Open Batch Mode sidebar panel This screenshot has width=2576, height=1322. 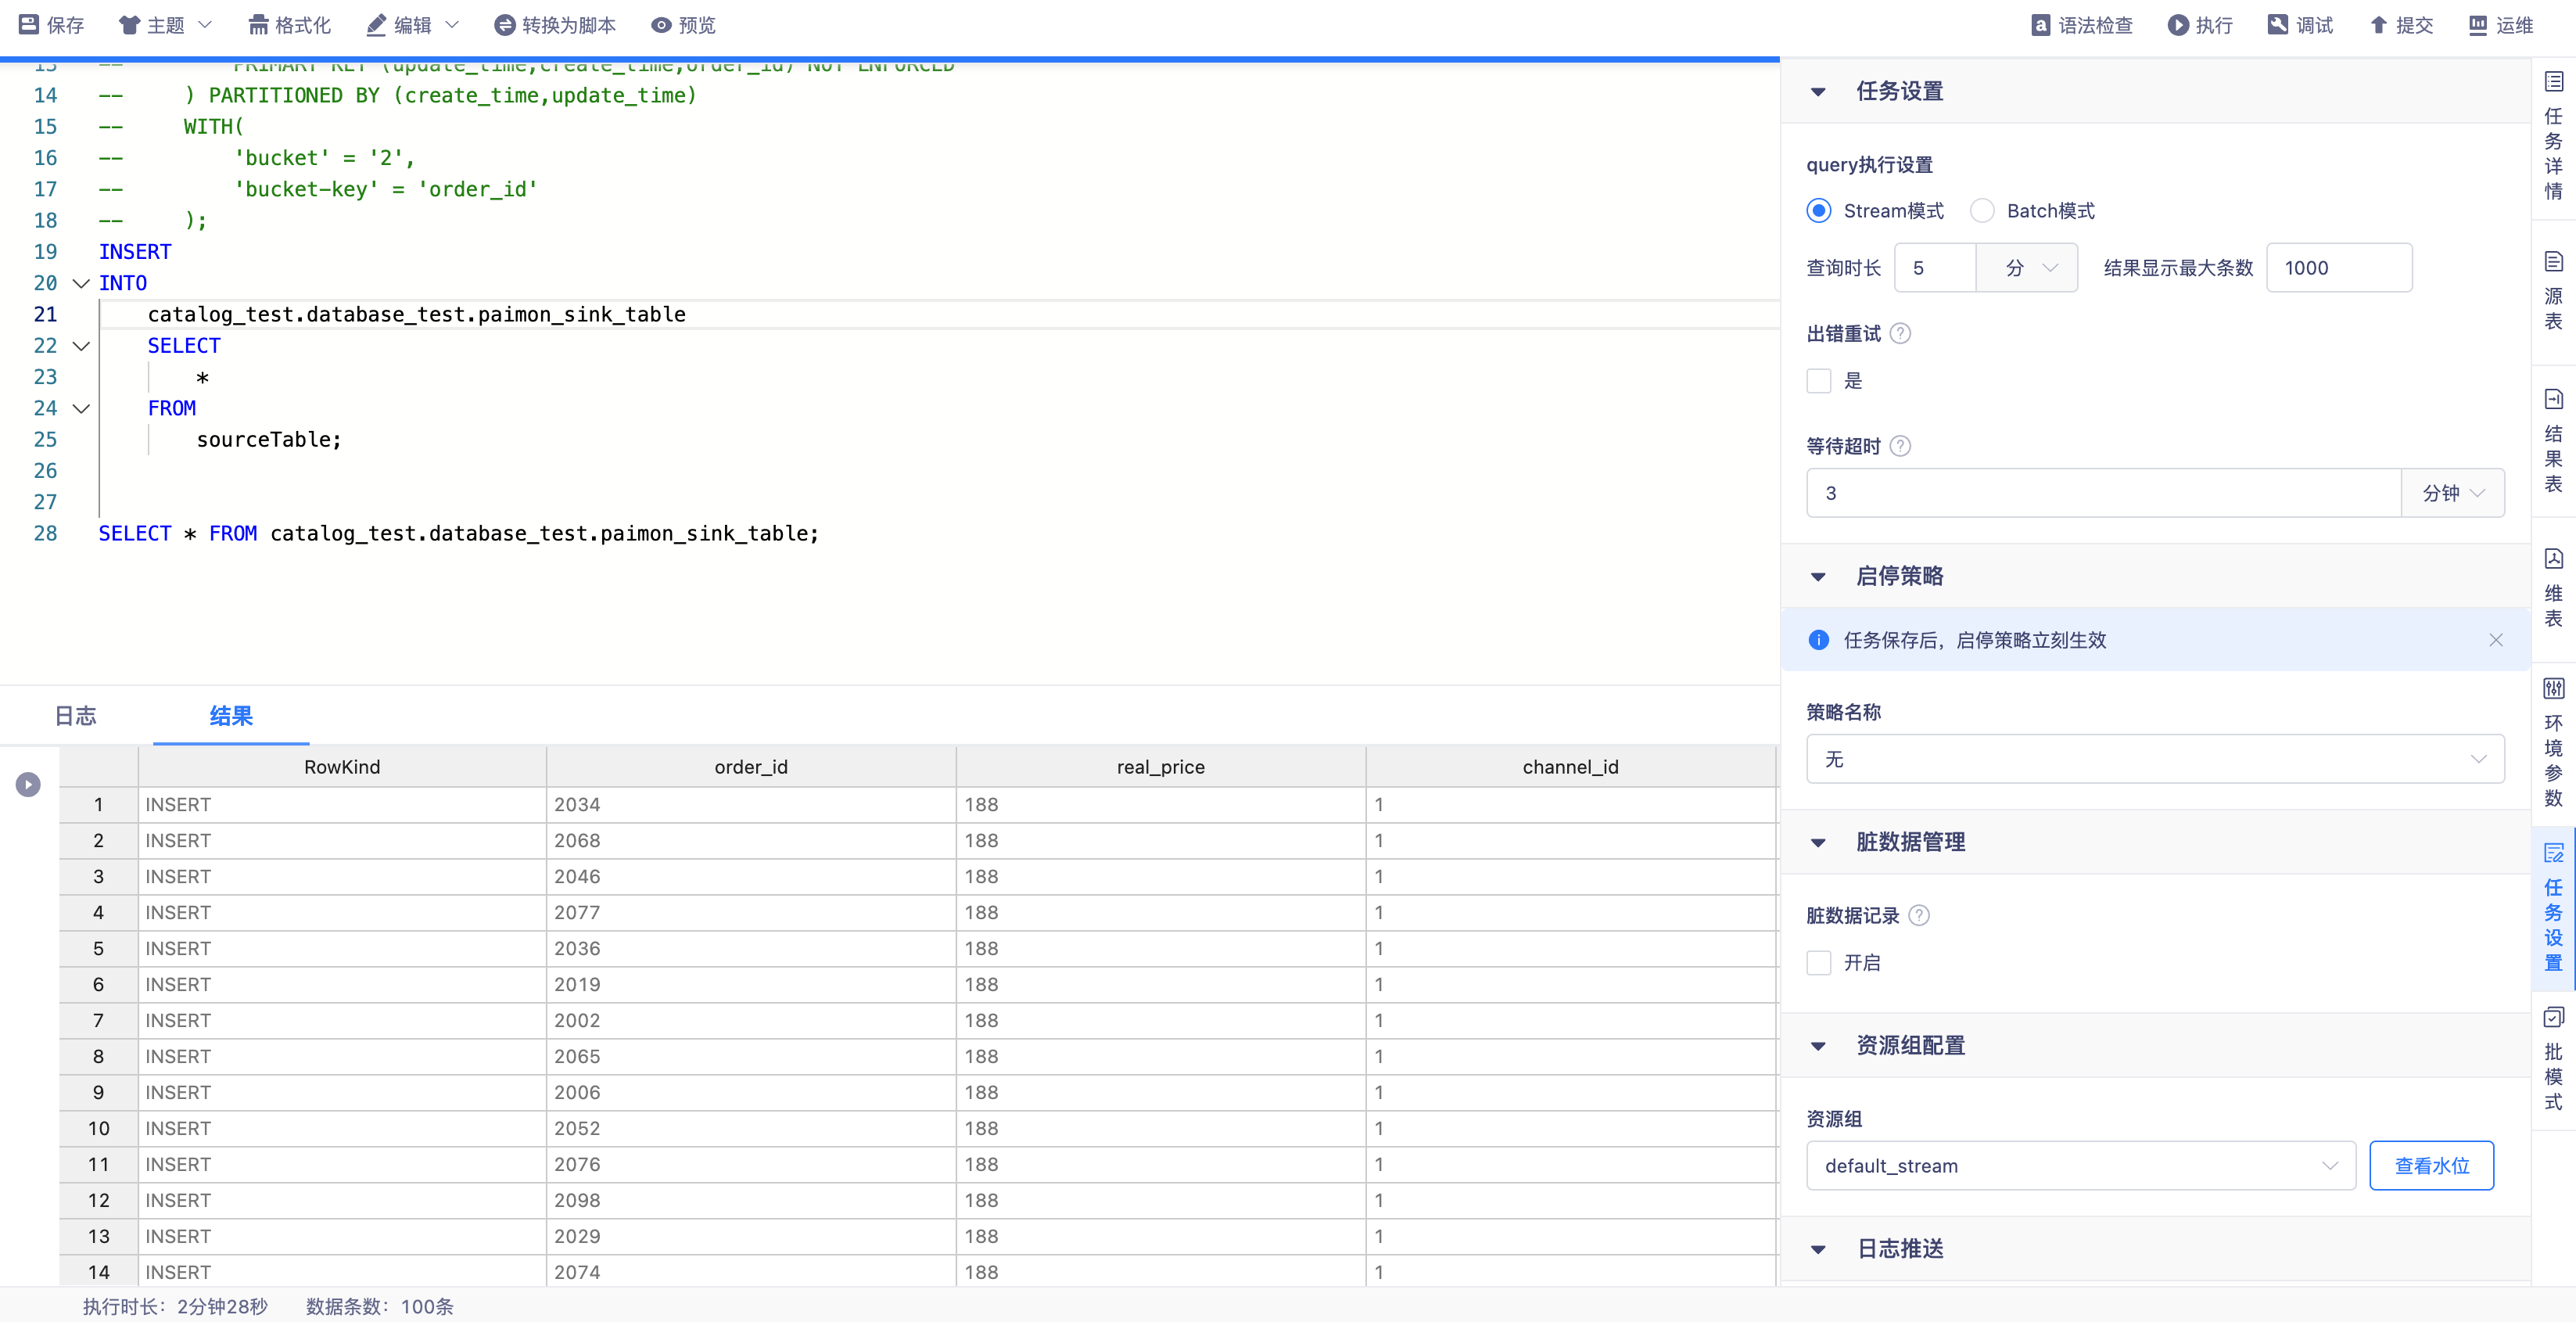[2553, 1058]
